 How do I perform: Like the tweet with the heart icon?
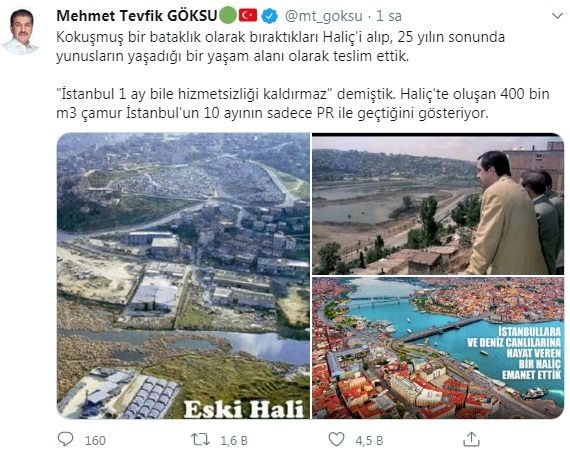coord(336,439)
